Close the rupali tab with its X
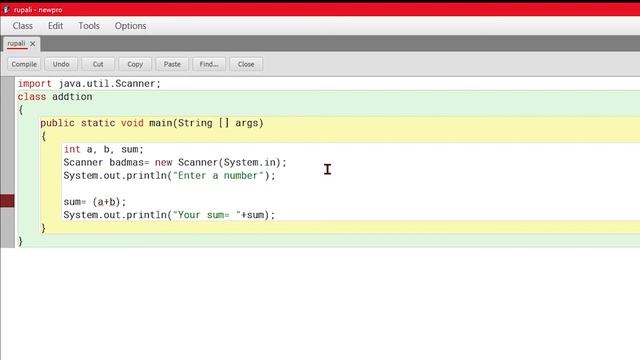This screenshot has width=640, height=360. [x=33, y=44]
